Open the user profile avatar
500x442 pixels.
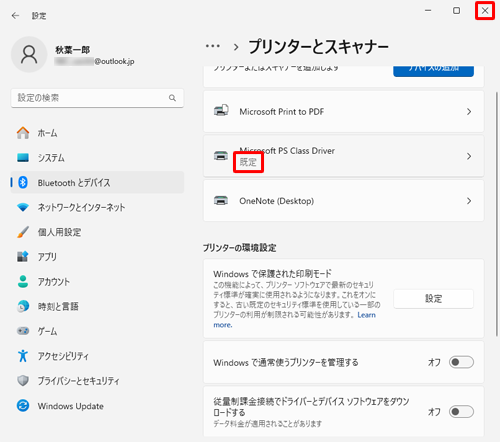point(29,54)
